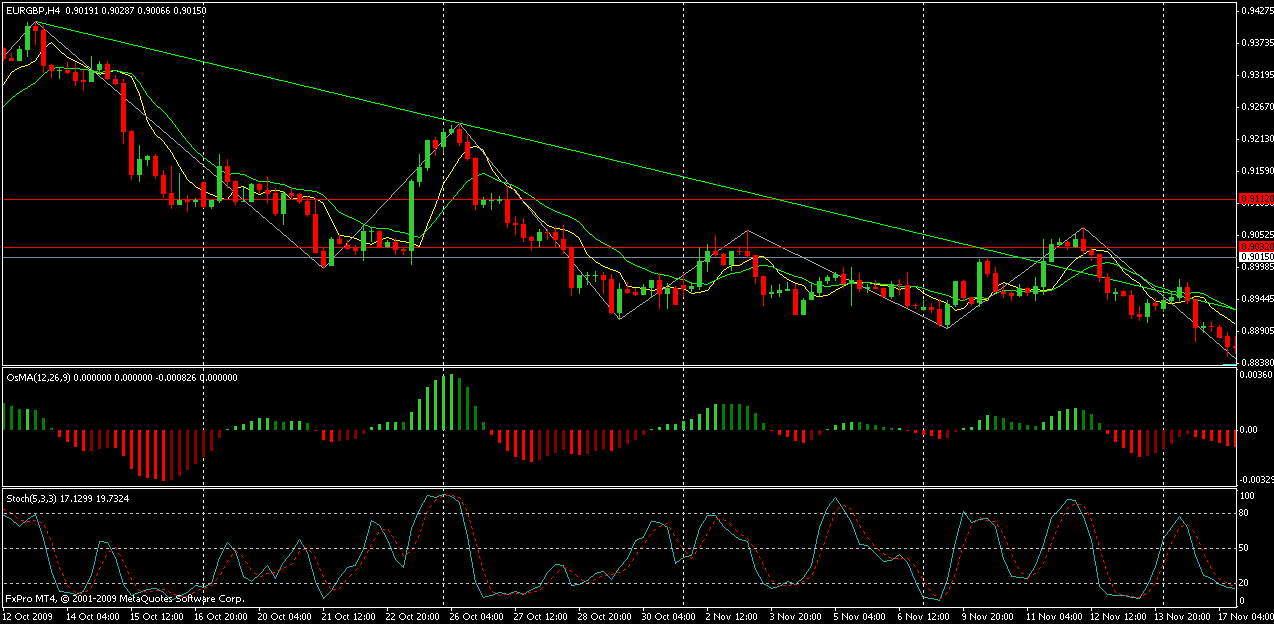Click the OsMA 0.00 scale value

[x=1249, y=430]
